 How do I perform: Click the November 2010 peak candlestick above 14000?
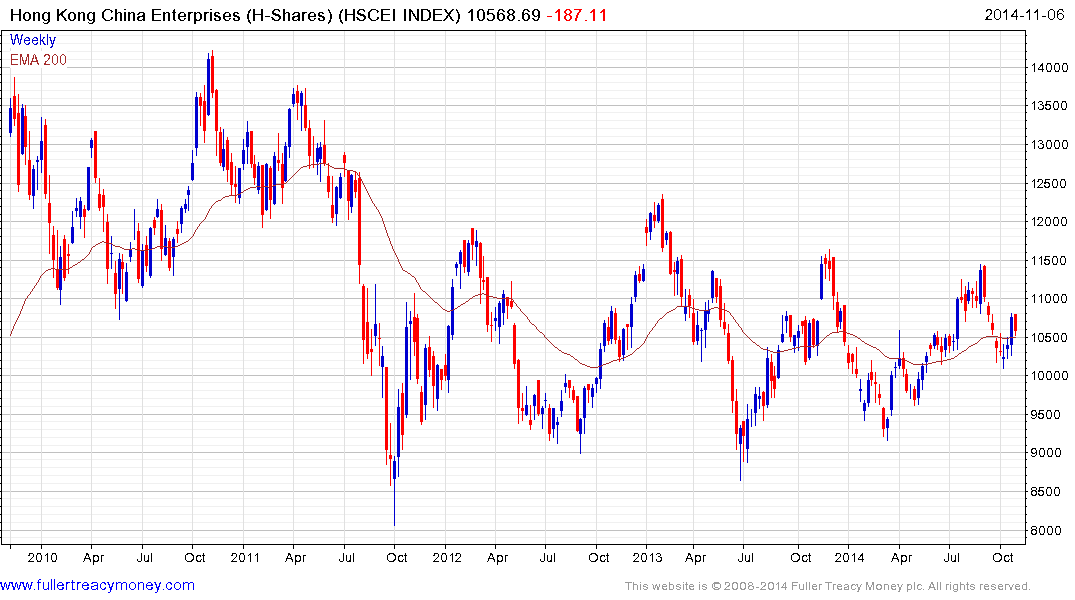tap(213, 72)
